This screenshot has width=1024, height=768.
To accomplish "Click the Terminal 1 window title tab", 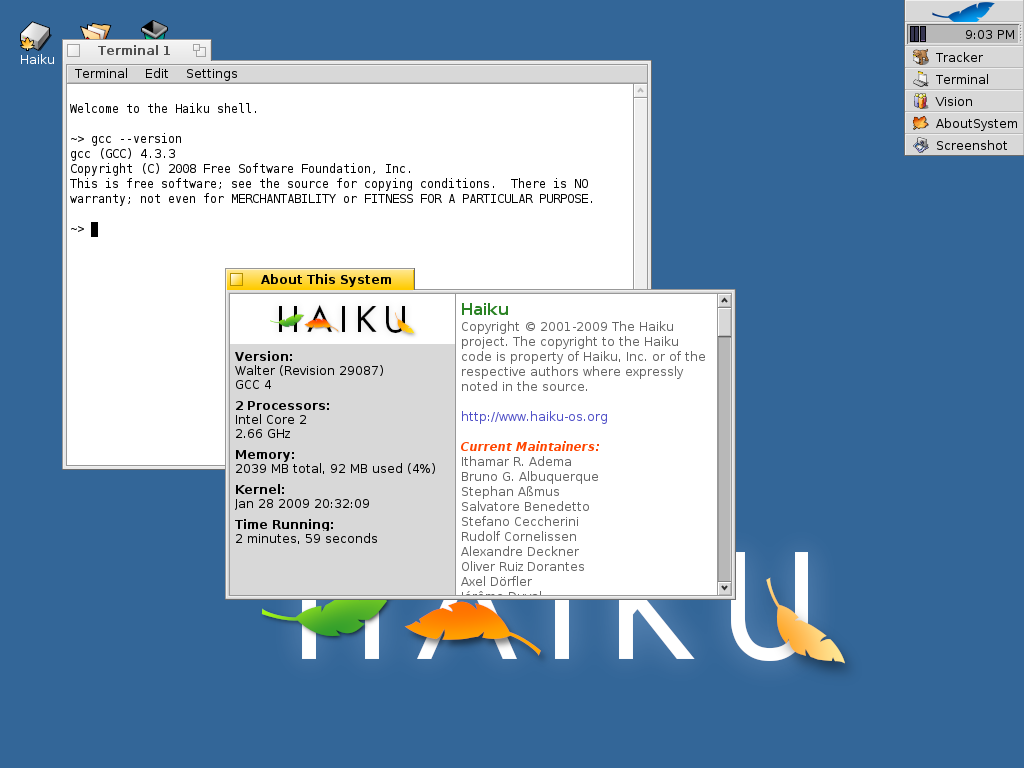I will tap(134, 50).
